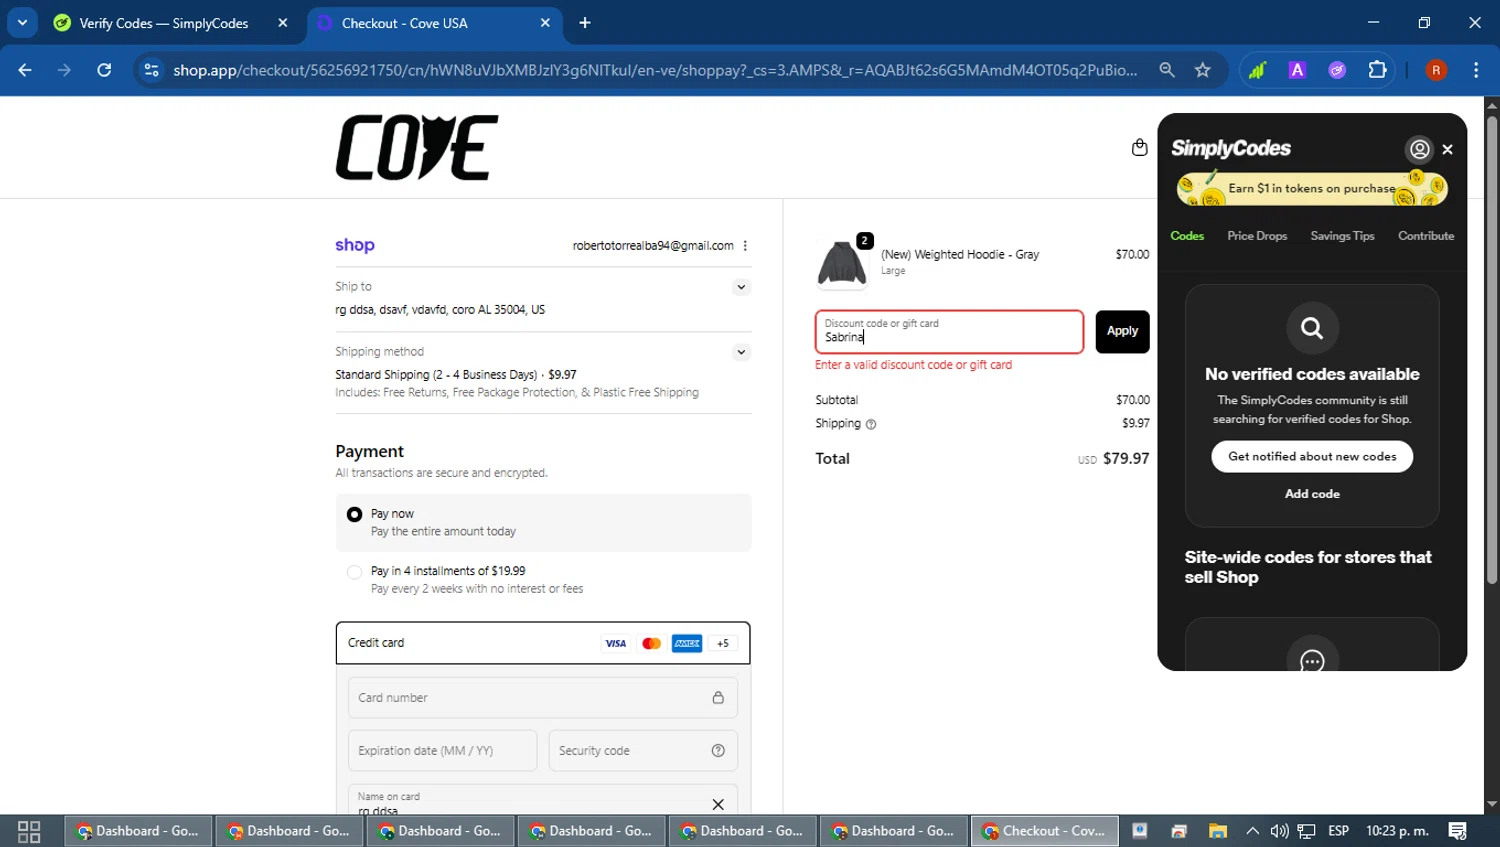
Task: Show the +5 more card types
Action: pos(723,643)
